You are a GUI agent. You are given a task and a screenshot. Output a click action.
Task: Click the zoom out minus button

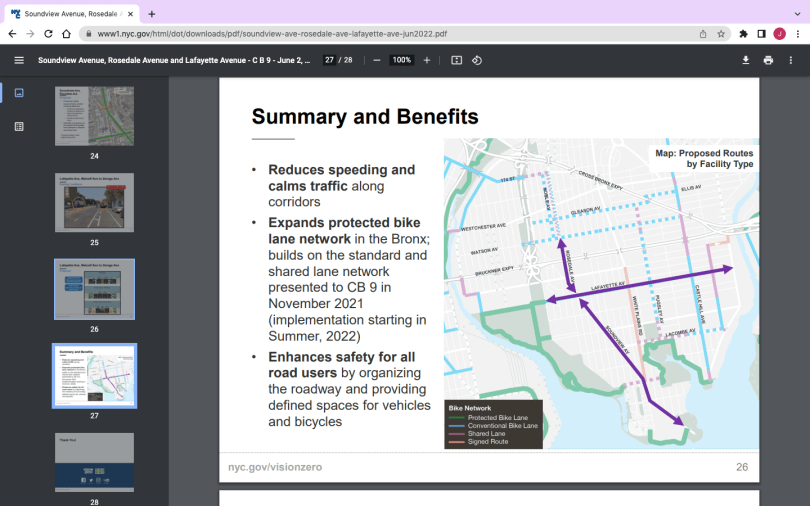[x=377, y=60]
